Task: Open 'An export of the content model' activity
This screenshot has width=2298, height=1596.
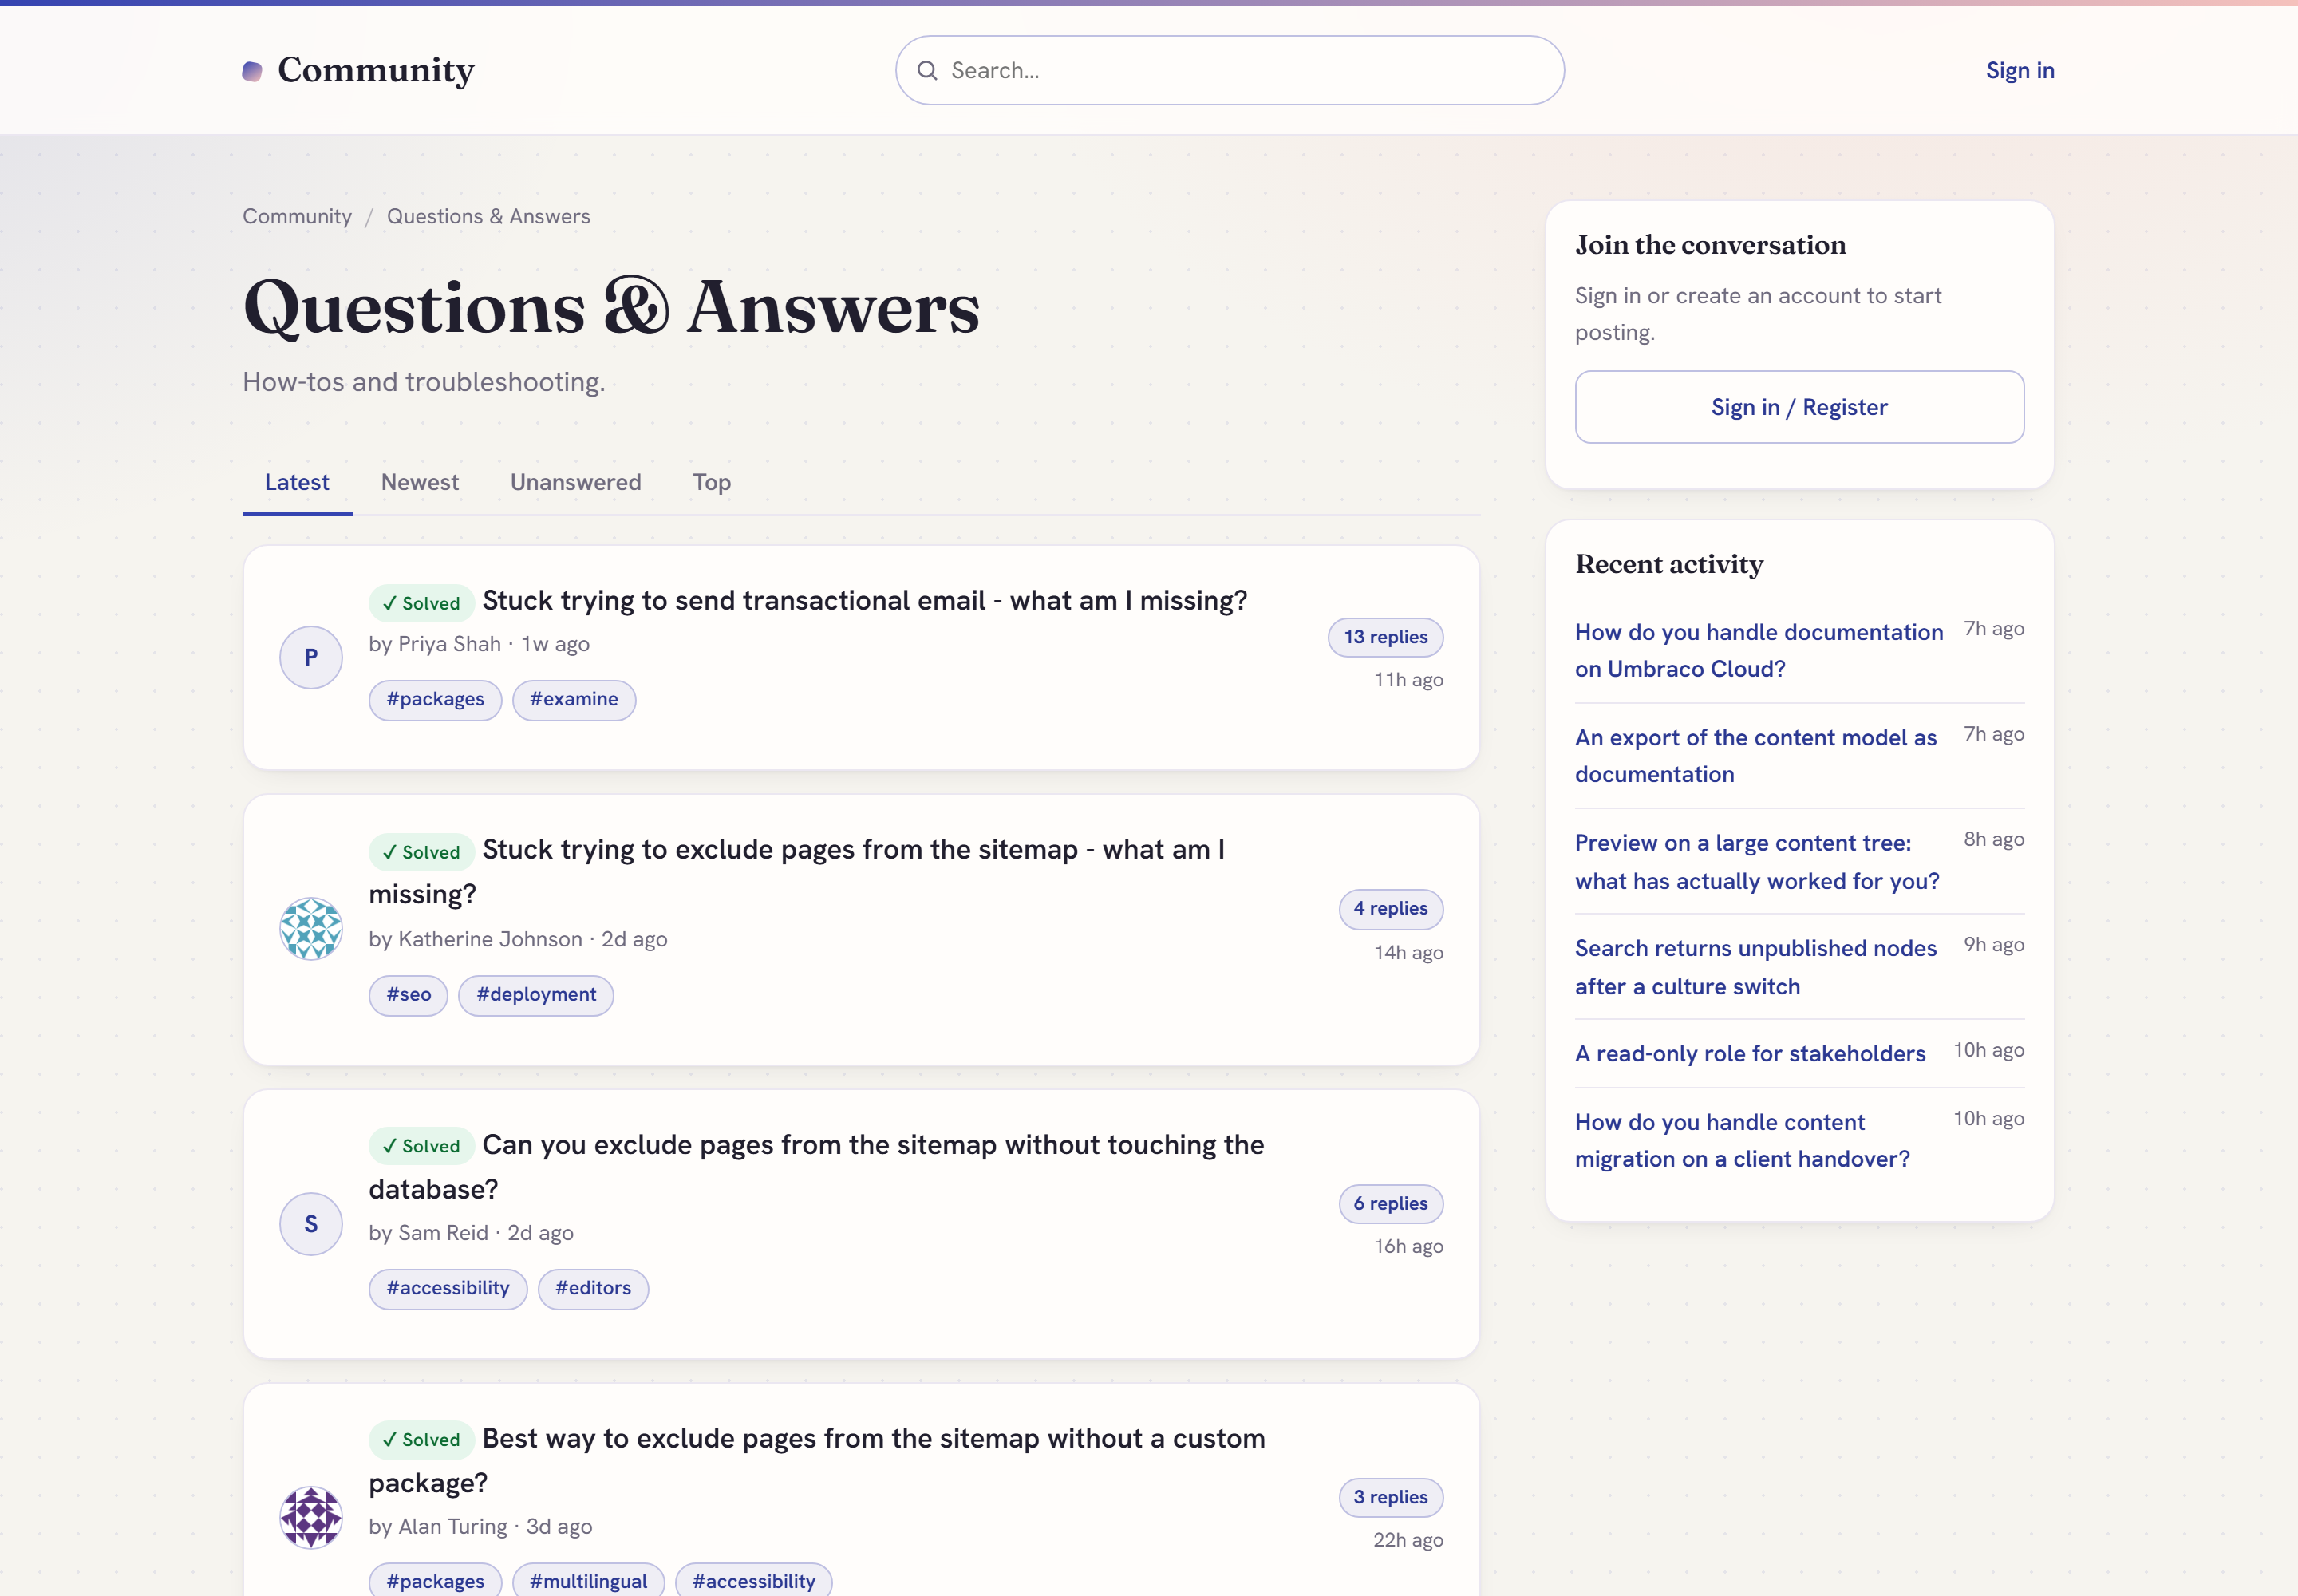Action: click(1756, 756)
